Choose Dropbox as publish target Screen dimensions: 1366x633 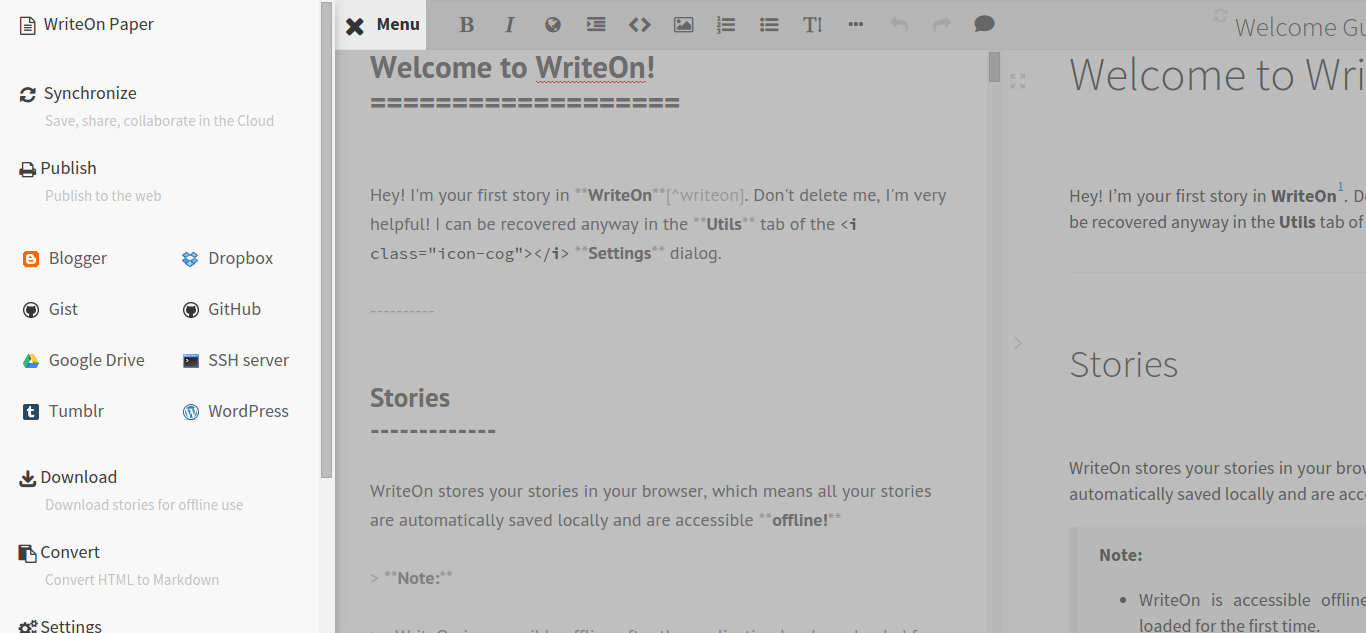pos(228,258)
